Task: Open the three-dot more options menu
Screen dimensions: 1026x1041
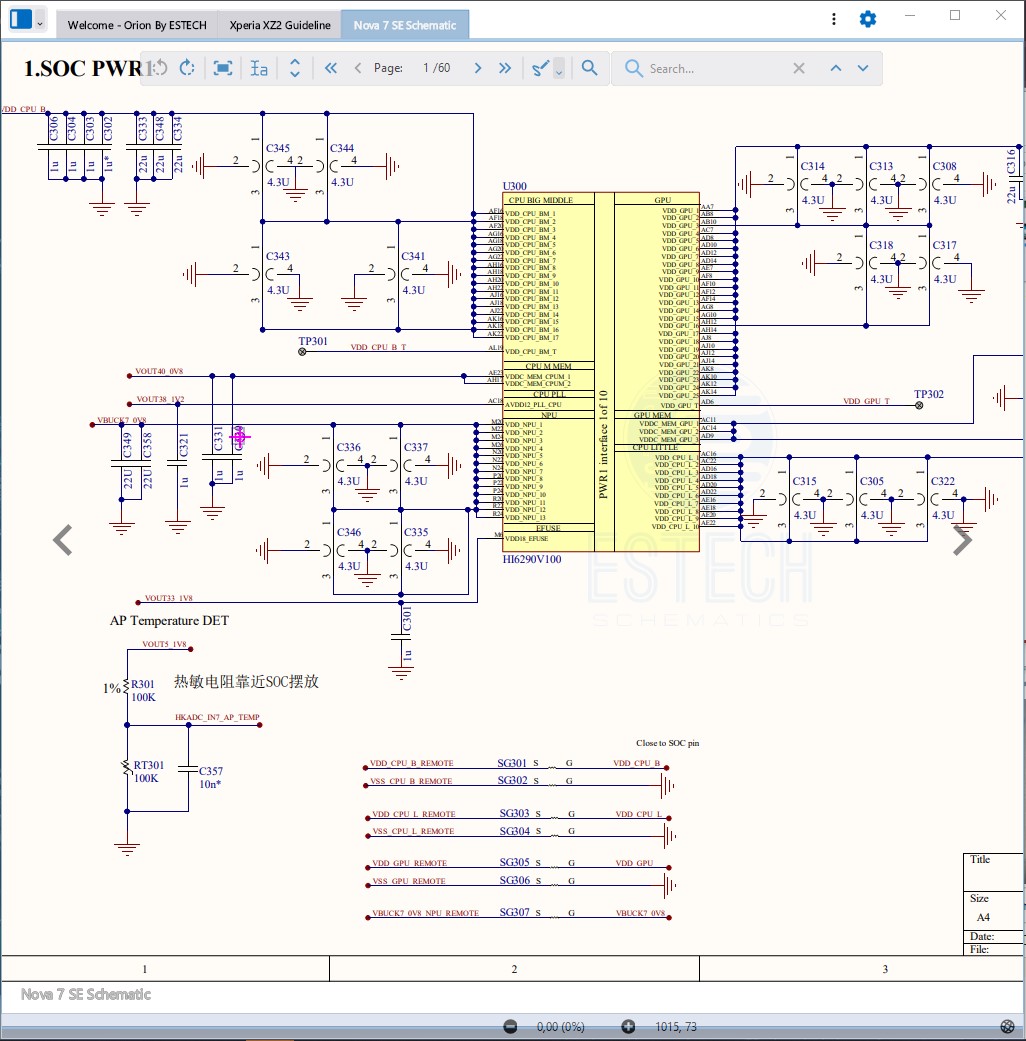Action: [835, 19]
